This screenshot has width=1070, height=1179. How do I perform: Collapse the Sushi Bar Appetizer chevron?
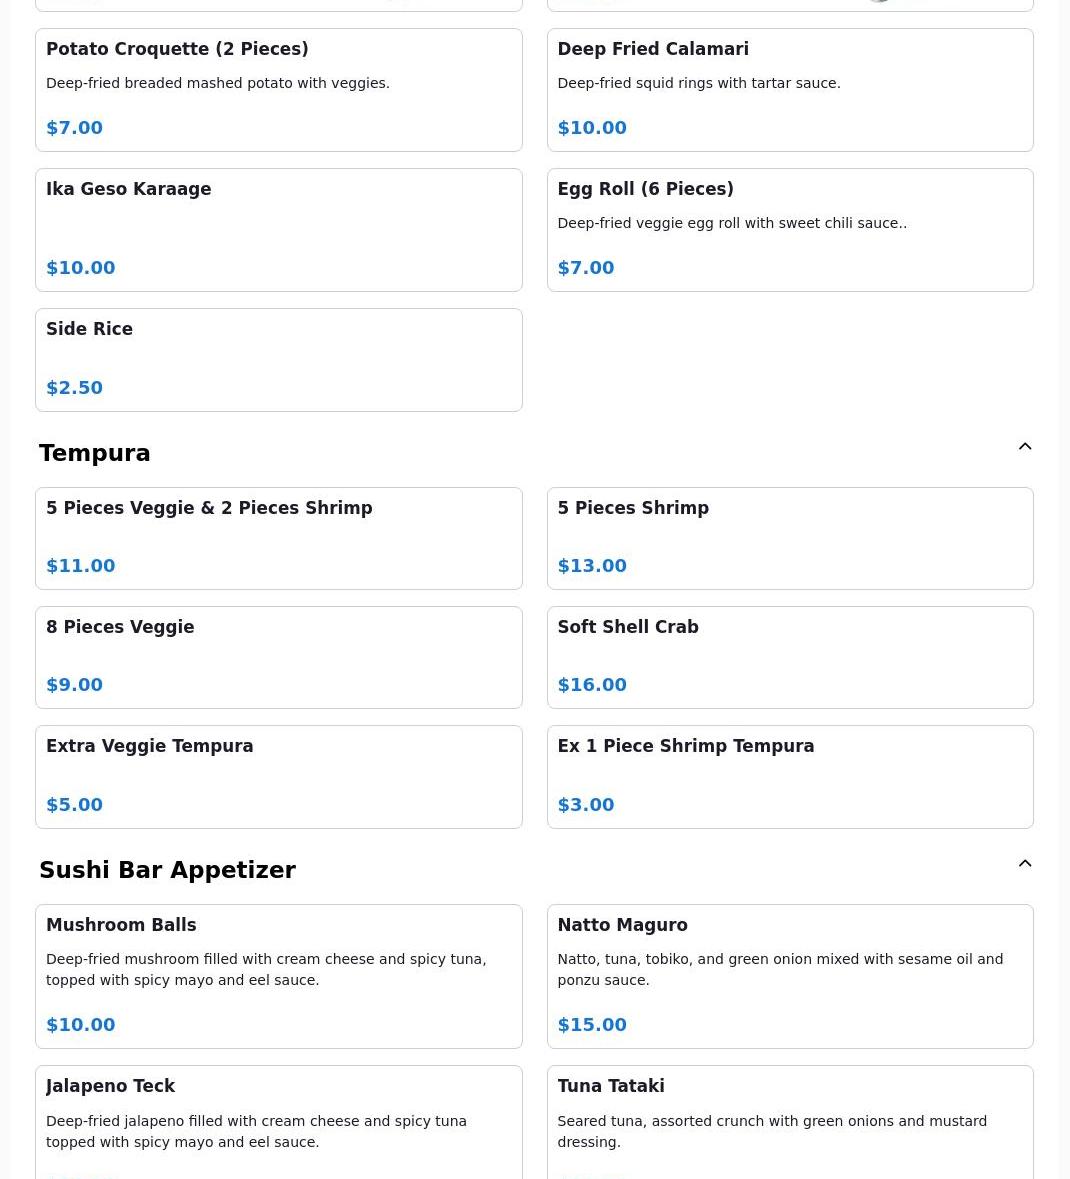tap(1024, 864)
